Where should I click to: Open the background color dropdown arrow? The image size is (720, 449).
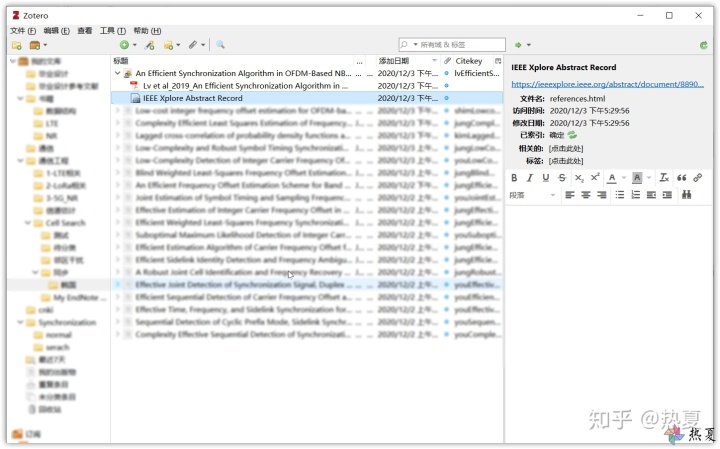pyautogui.click(x=649, y=178)
